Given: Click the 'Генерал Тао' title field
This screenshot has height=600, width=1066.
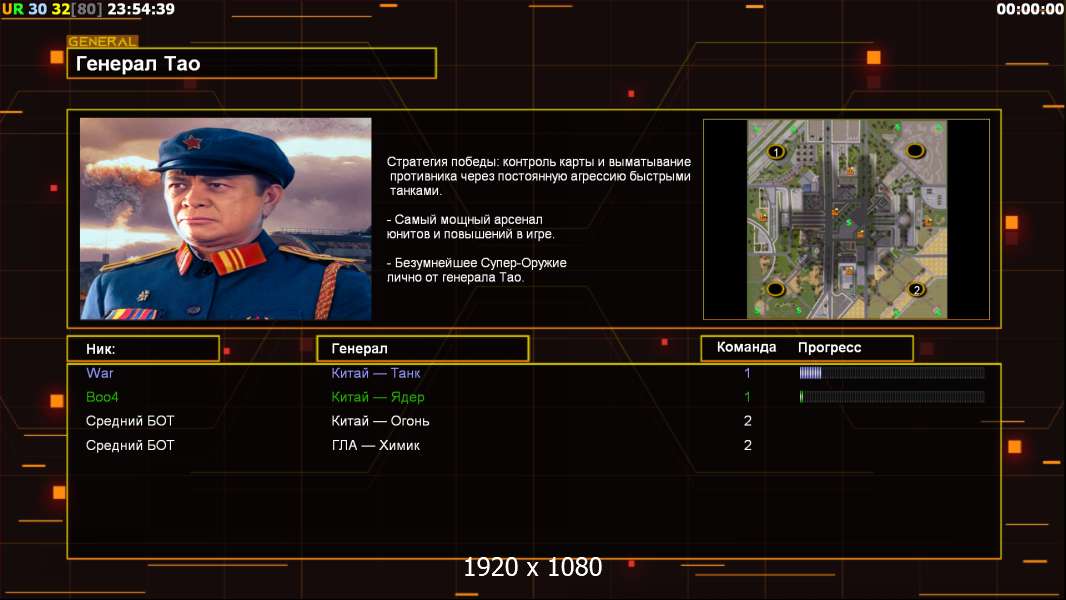Looking at the screenshot, I should [252, 63].
